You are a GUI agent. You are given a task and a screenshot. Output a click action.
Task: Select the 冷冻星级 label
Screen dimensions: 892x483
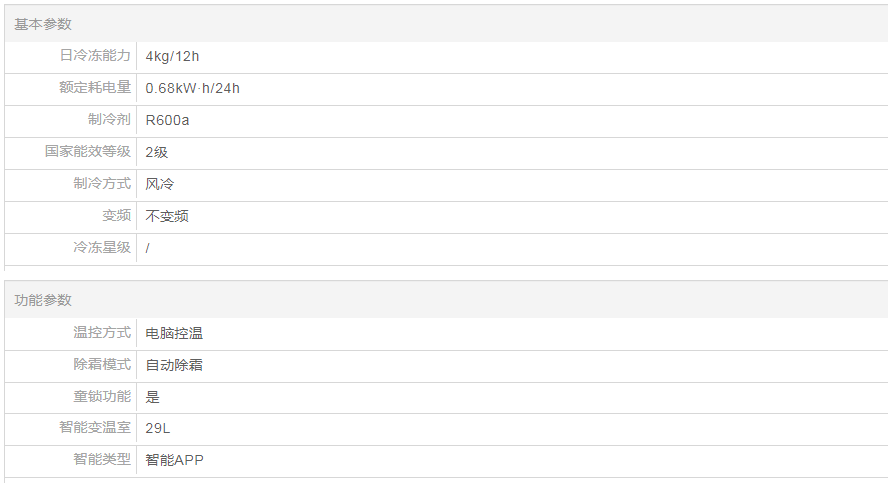coord(102,248)
